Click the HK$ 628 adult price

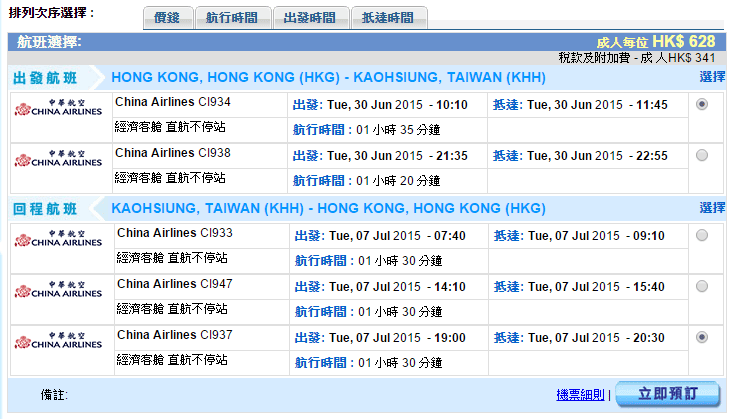(683, 41)
